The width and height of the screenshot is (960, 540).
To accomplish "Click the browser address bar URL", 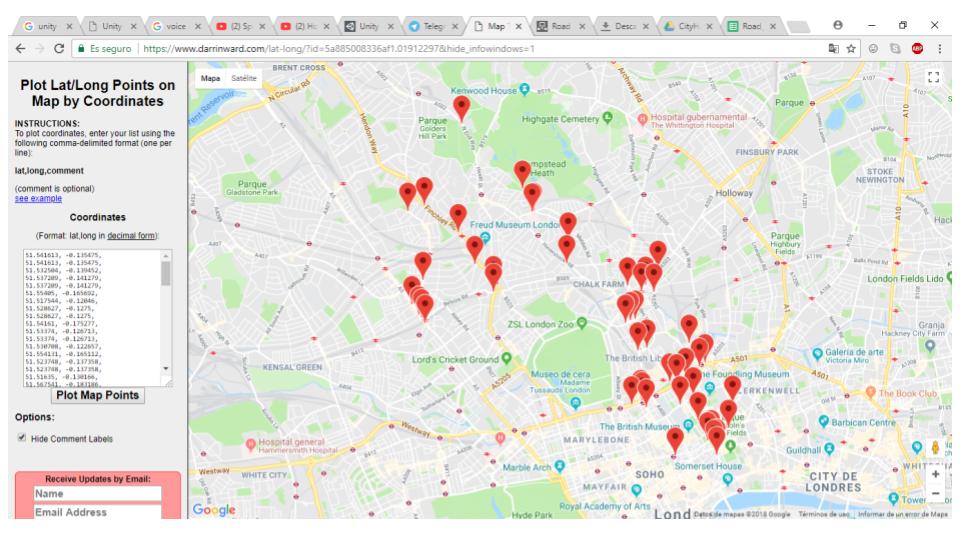I will [339, 48].
